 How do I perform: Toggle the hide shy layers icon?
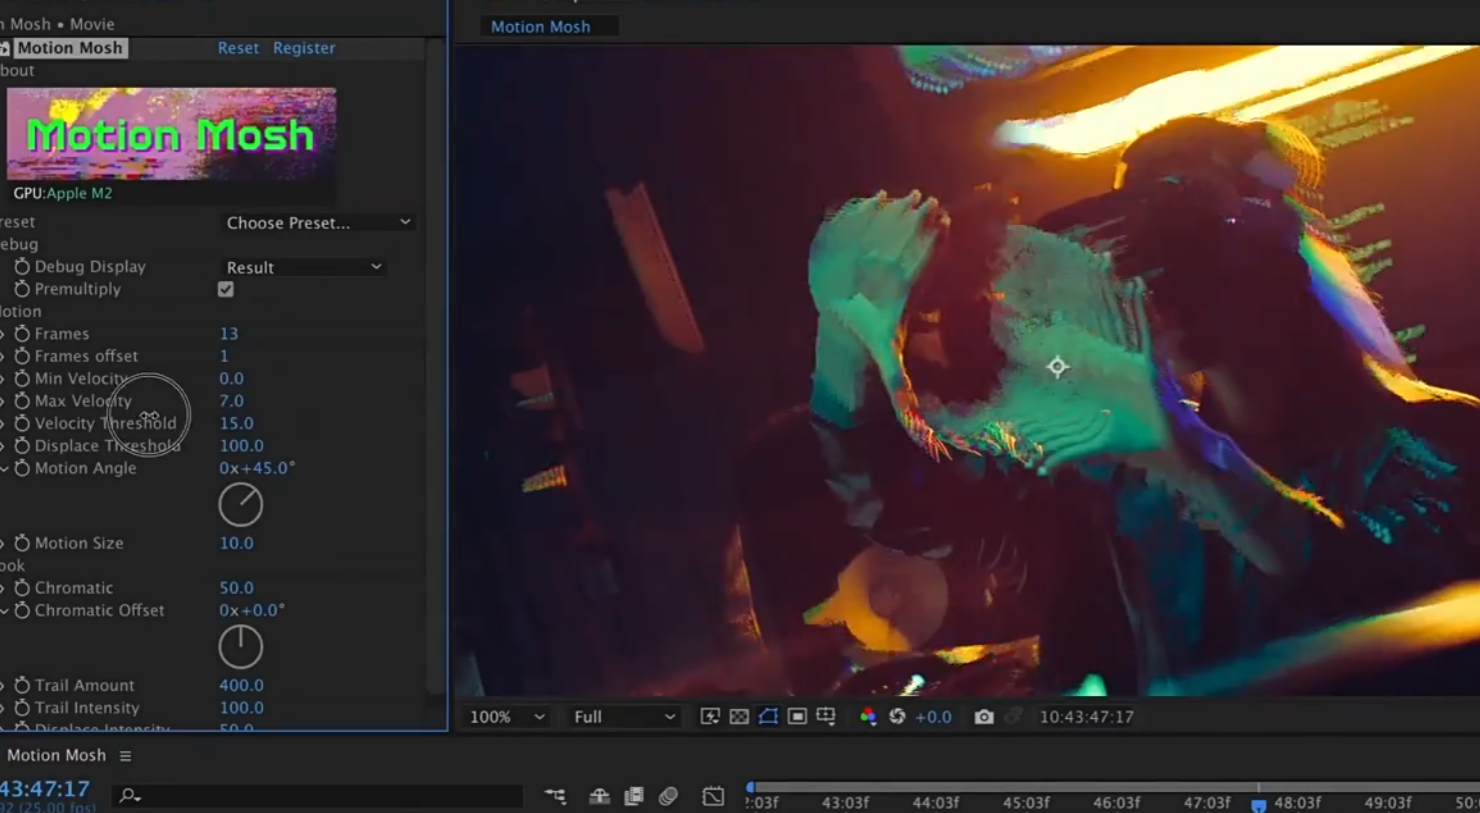[599, 796]
